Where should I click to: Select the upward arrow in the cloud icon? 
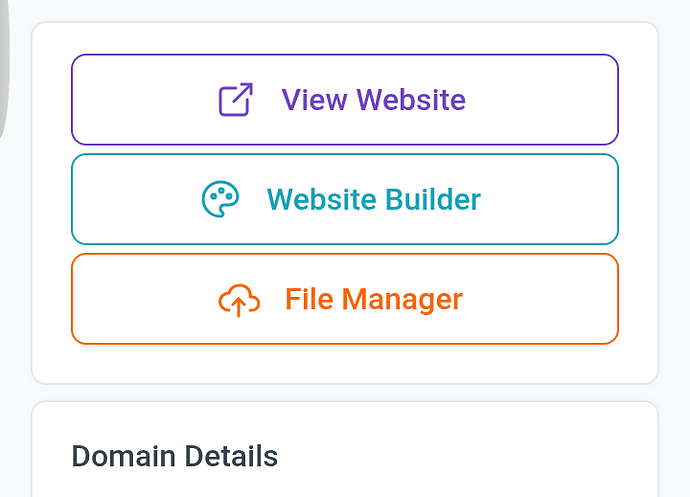(239, 303)
